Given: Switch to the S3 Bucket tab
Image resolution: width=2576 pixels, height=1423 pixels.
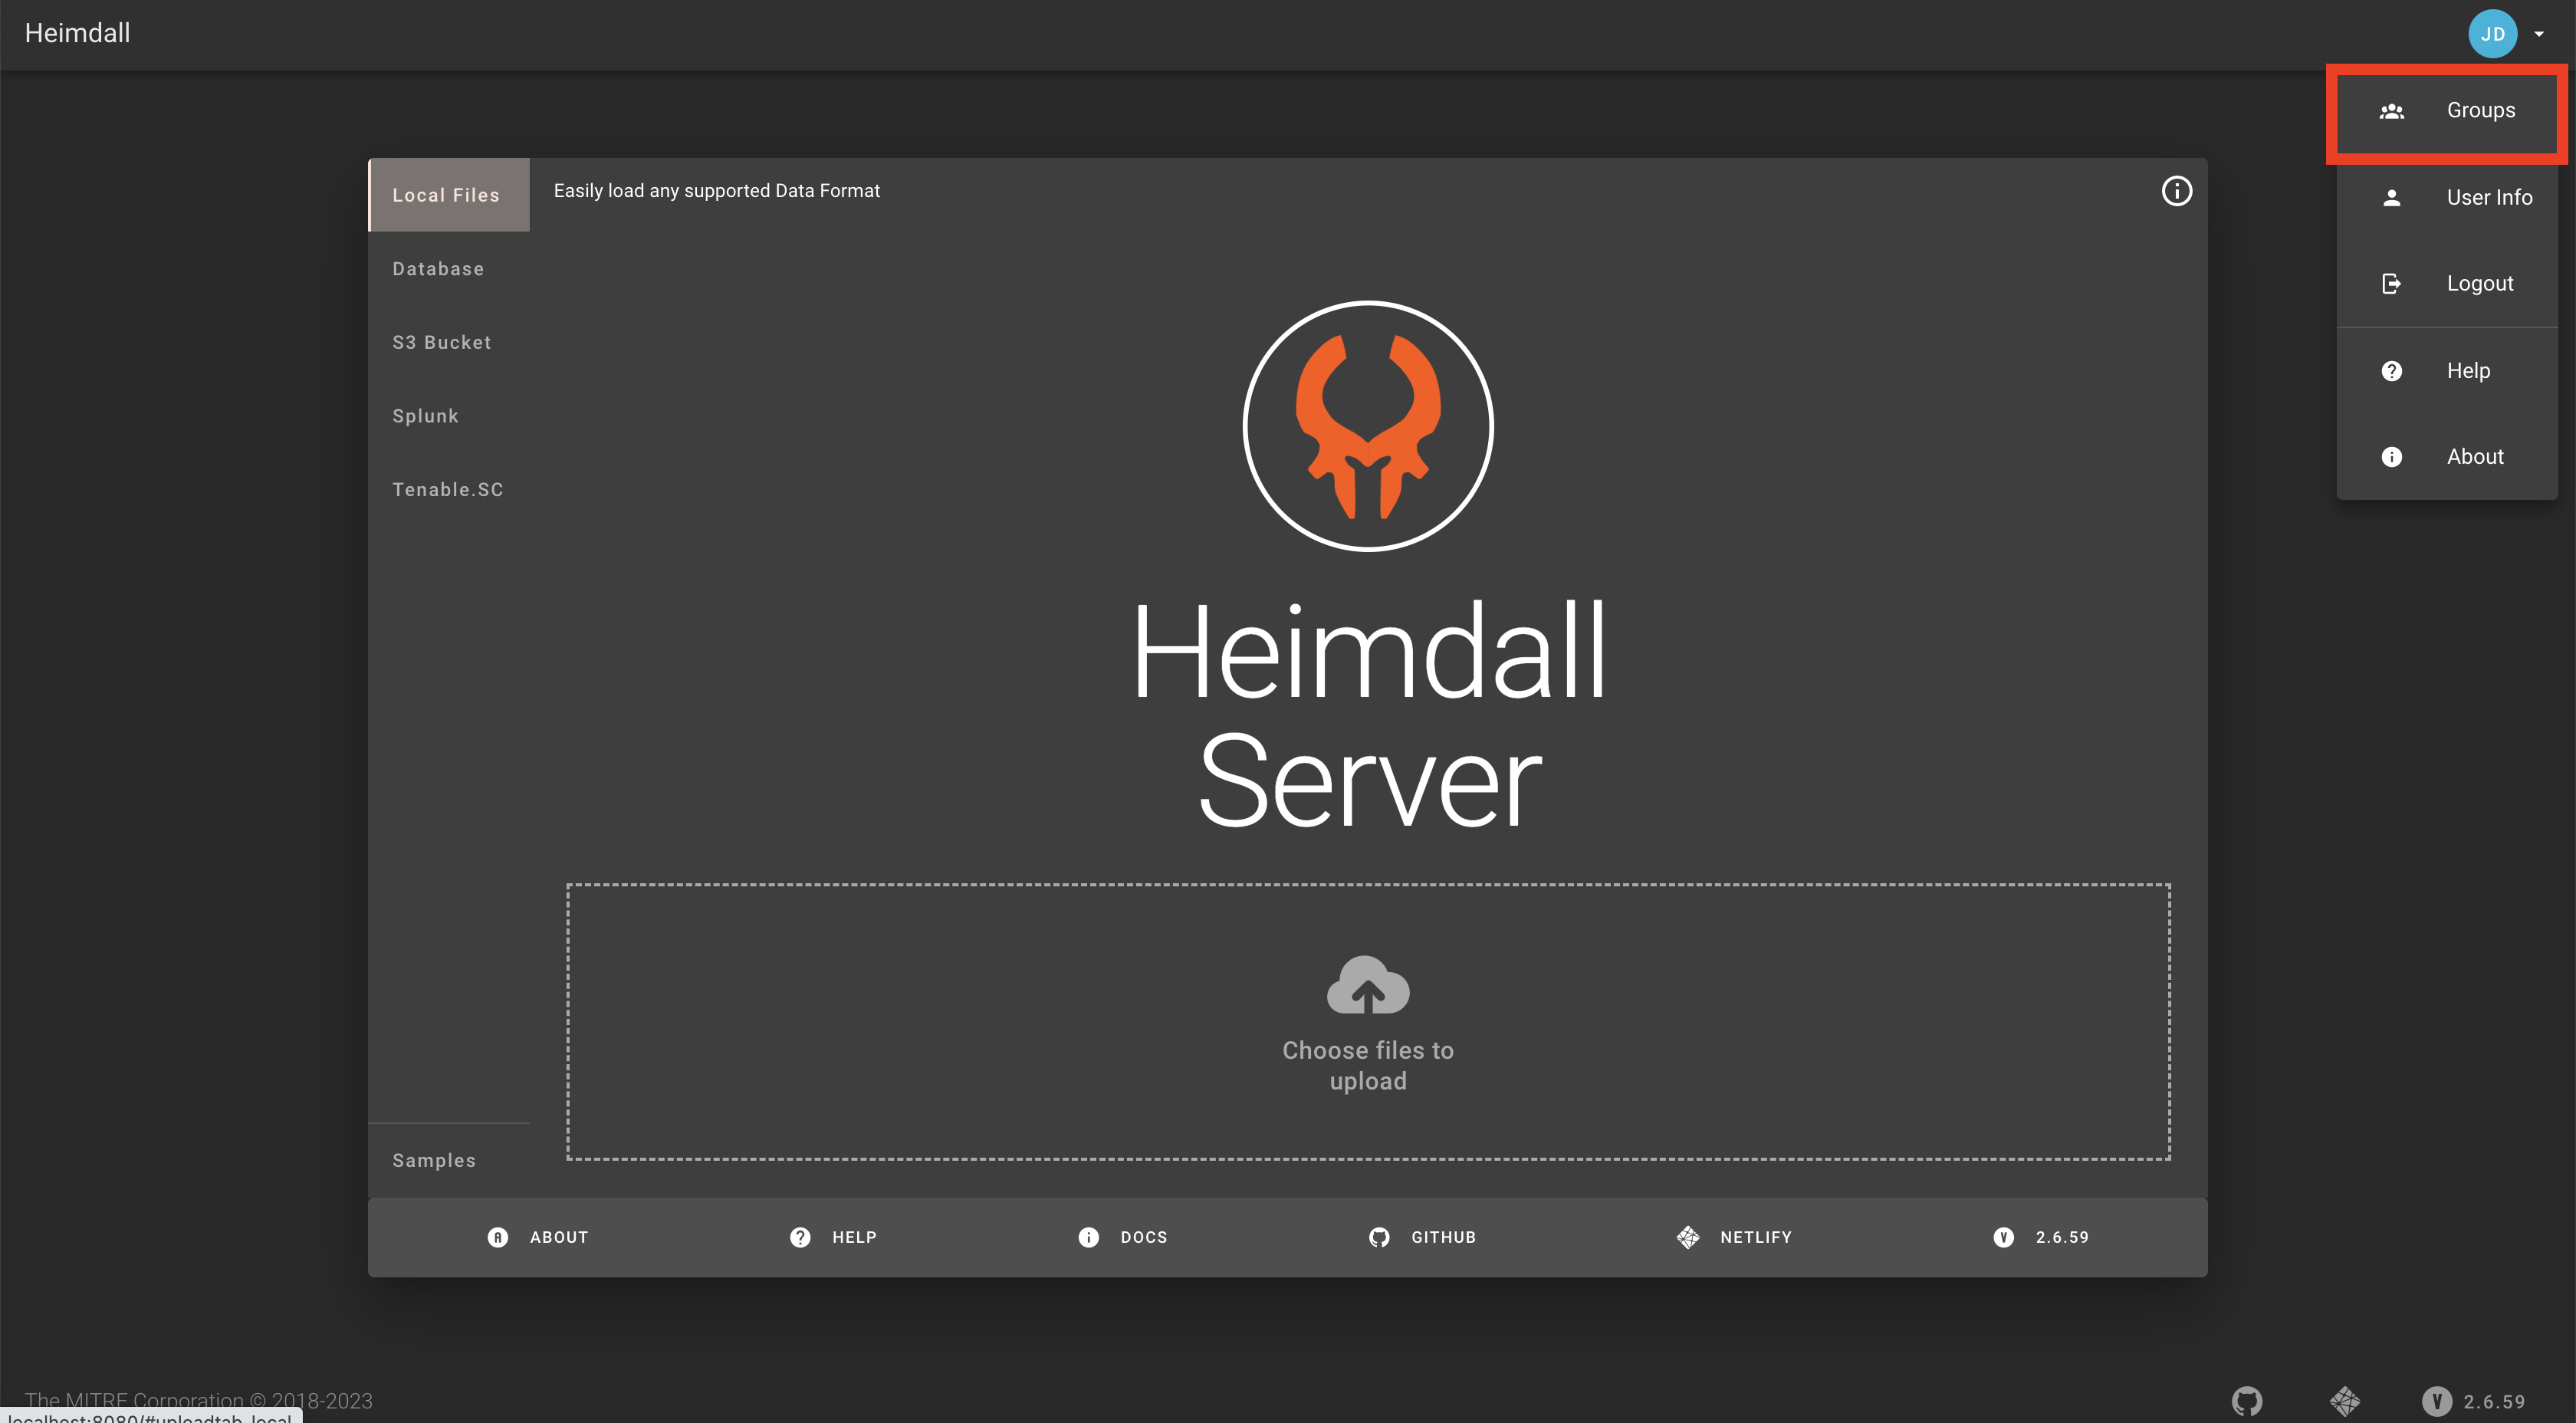Looking at the screenshot, I should [x=441, y=342].
